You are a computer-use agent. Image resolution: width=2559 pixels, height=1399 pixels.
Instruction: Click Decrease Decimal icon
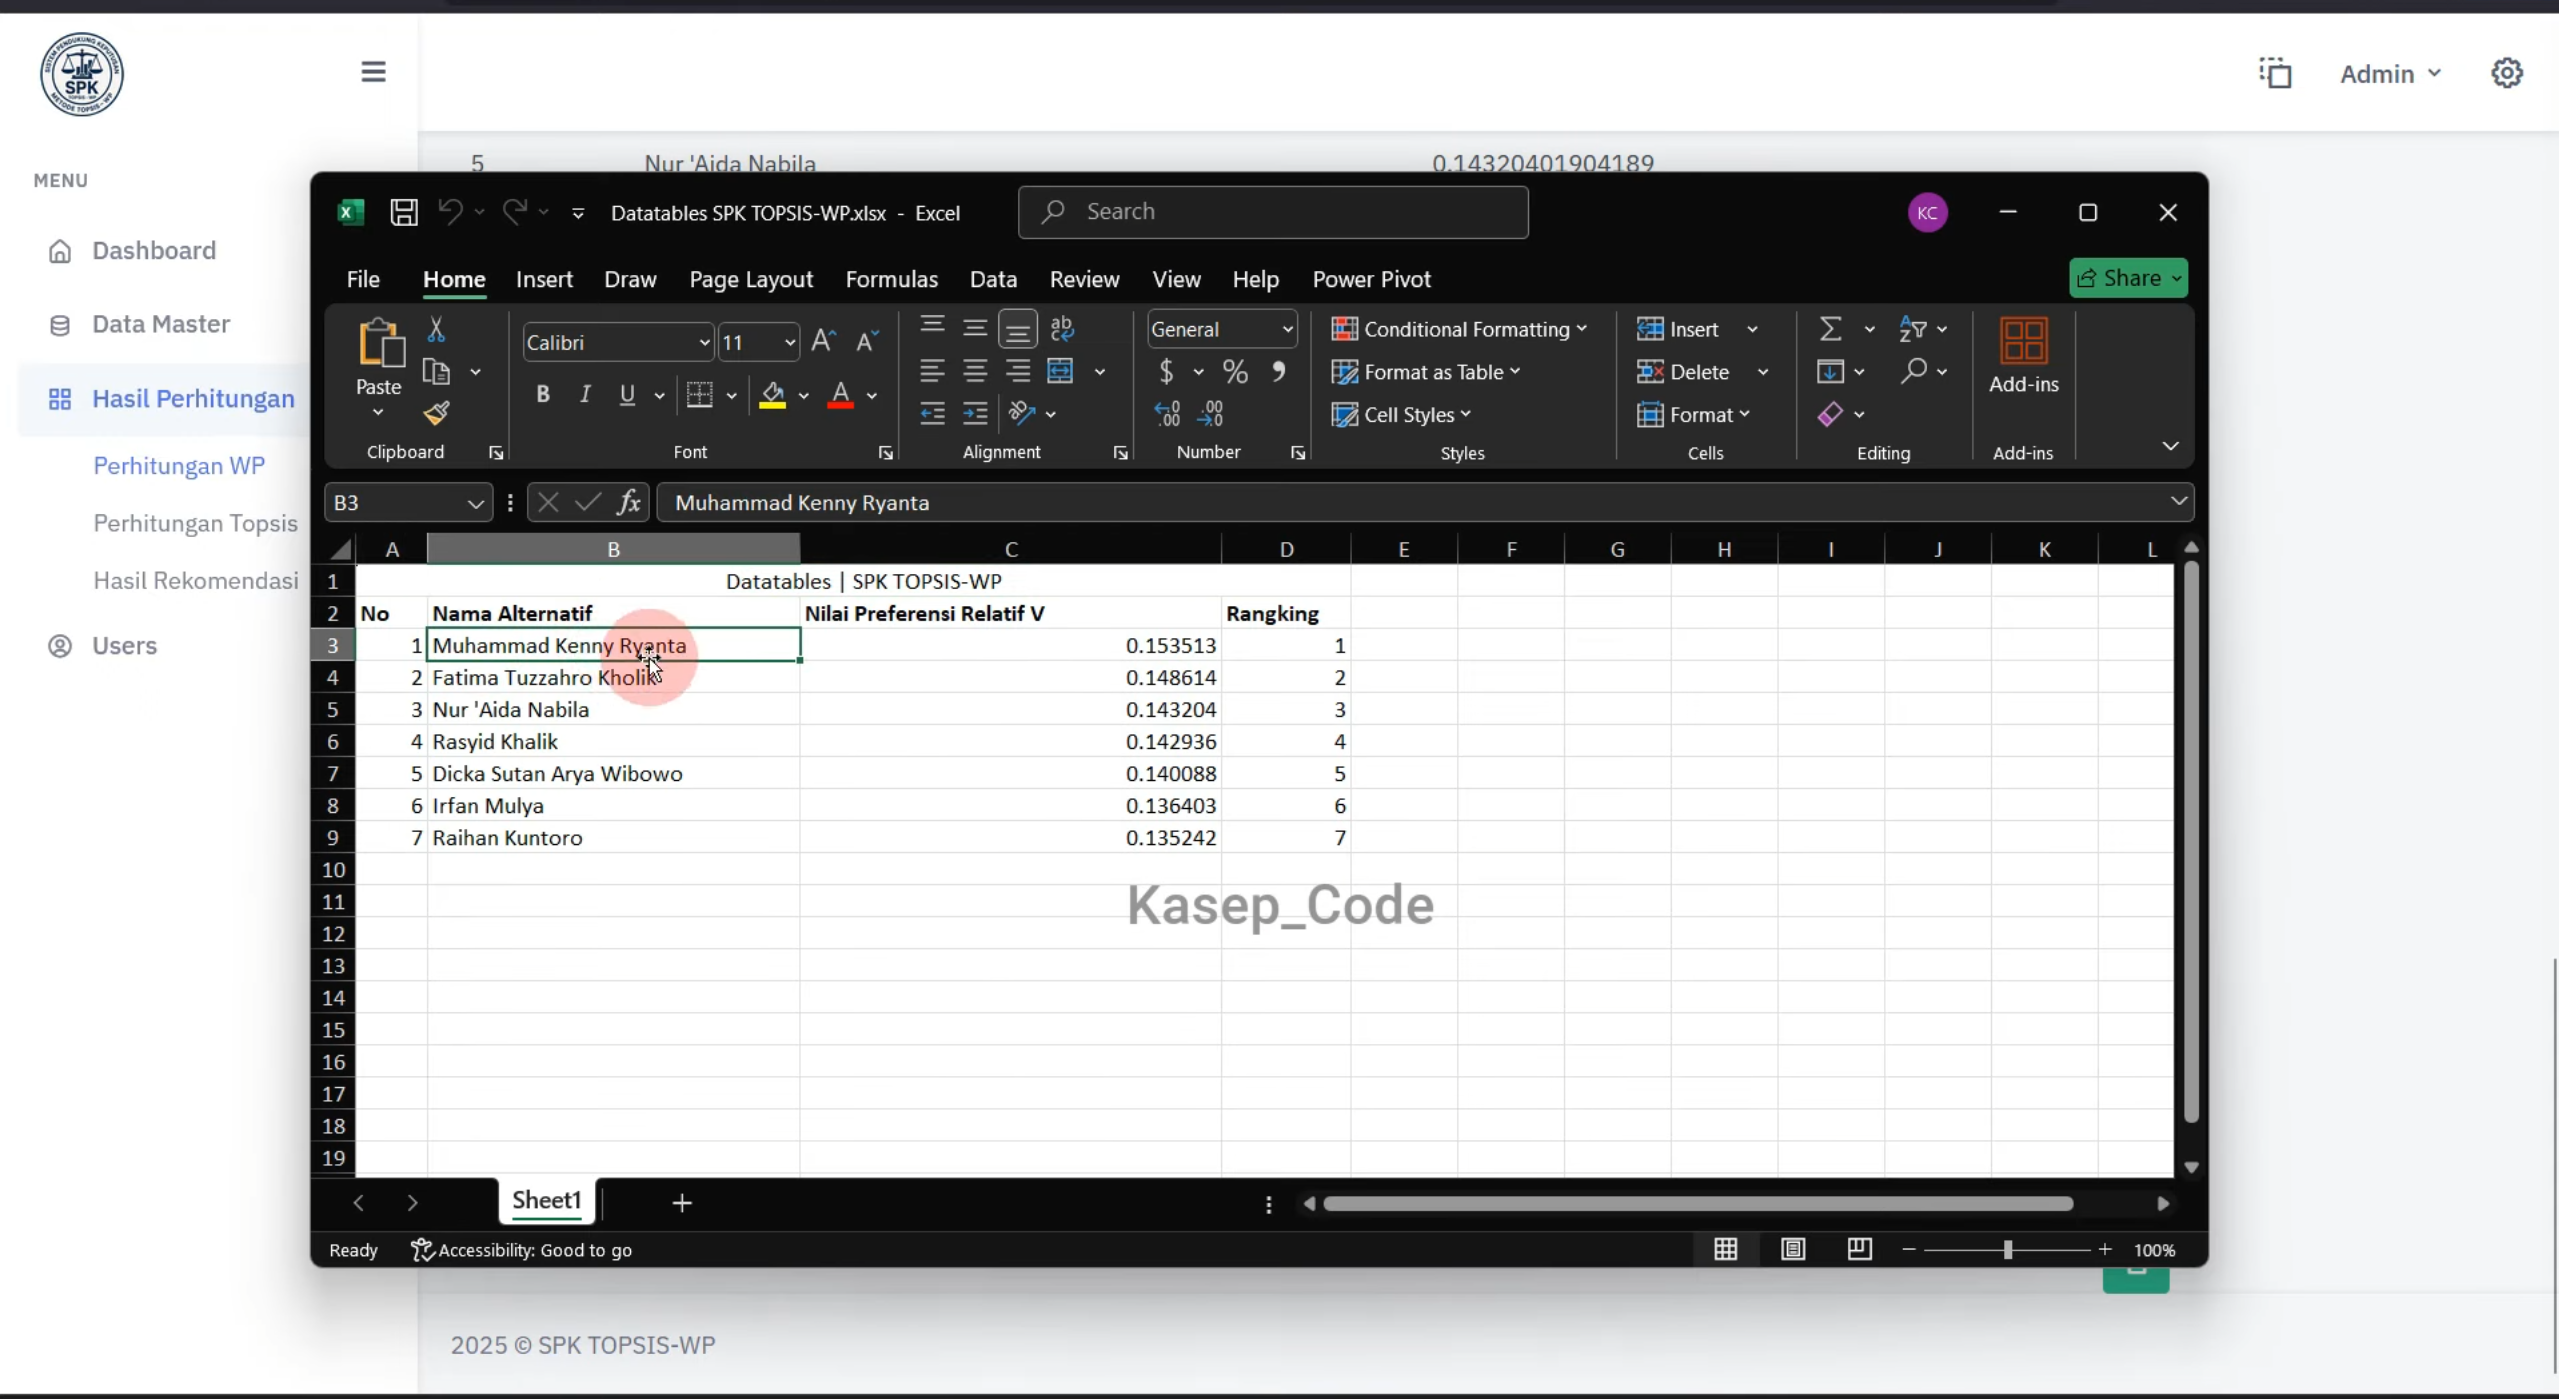pyautogui.click(x=1210, y=413)
